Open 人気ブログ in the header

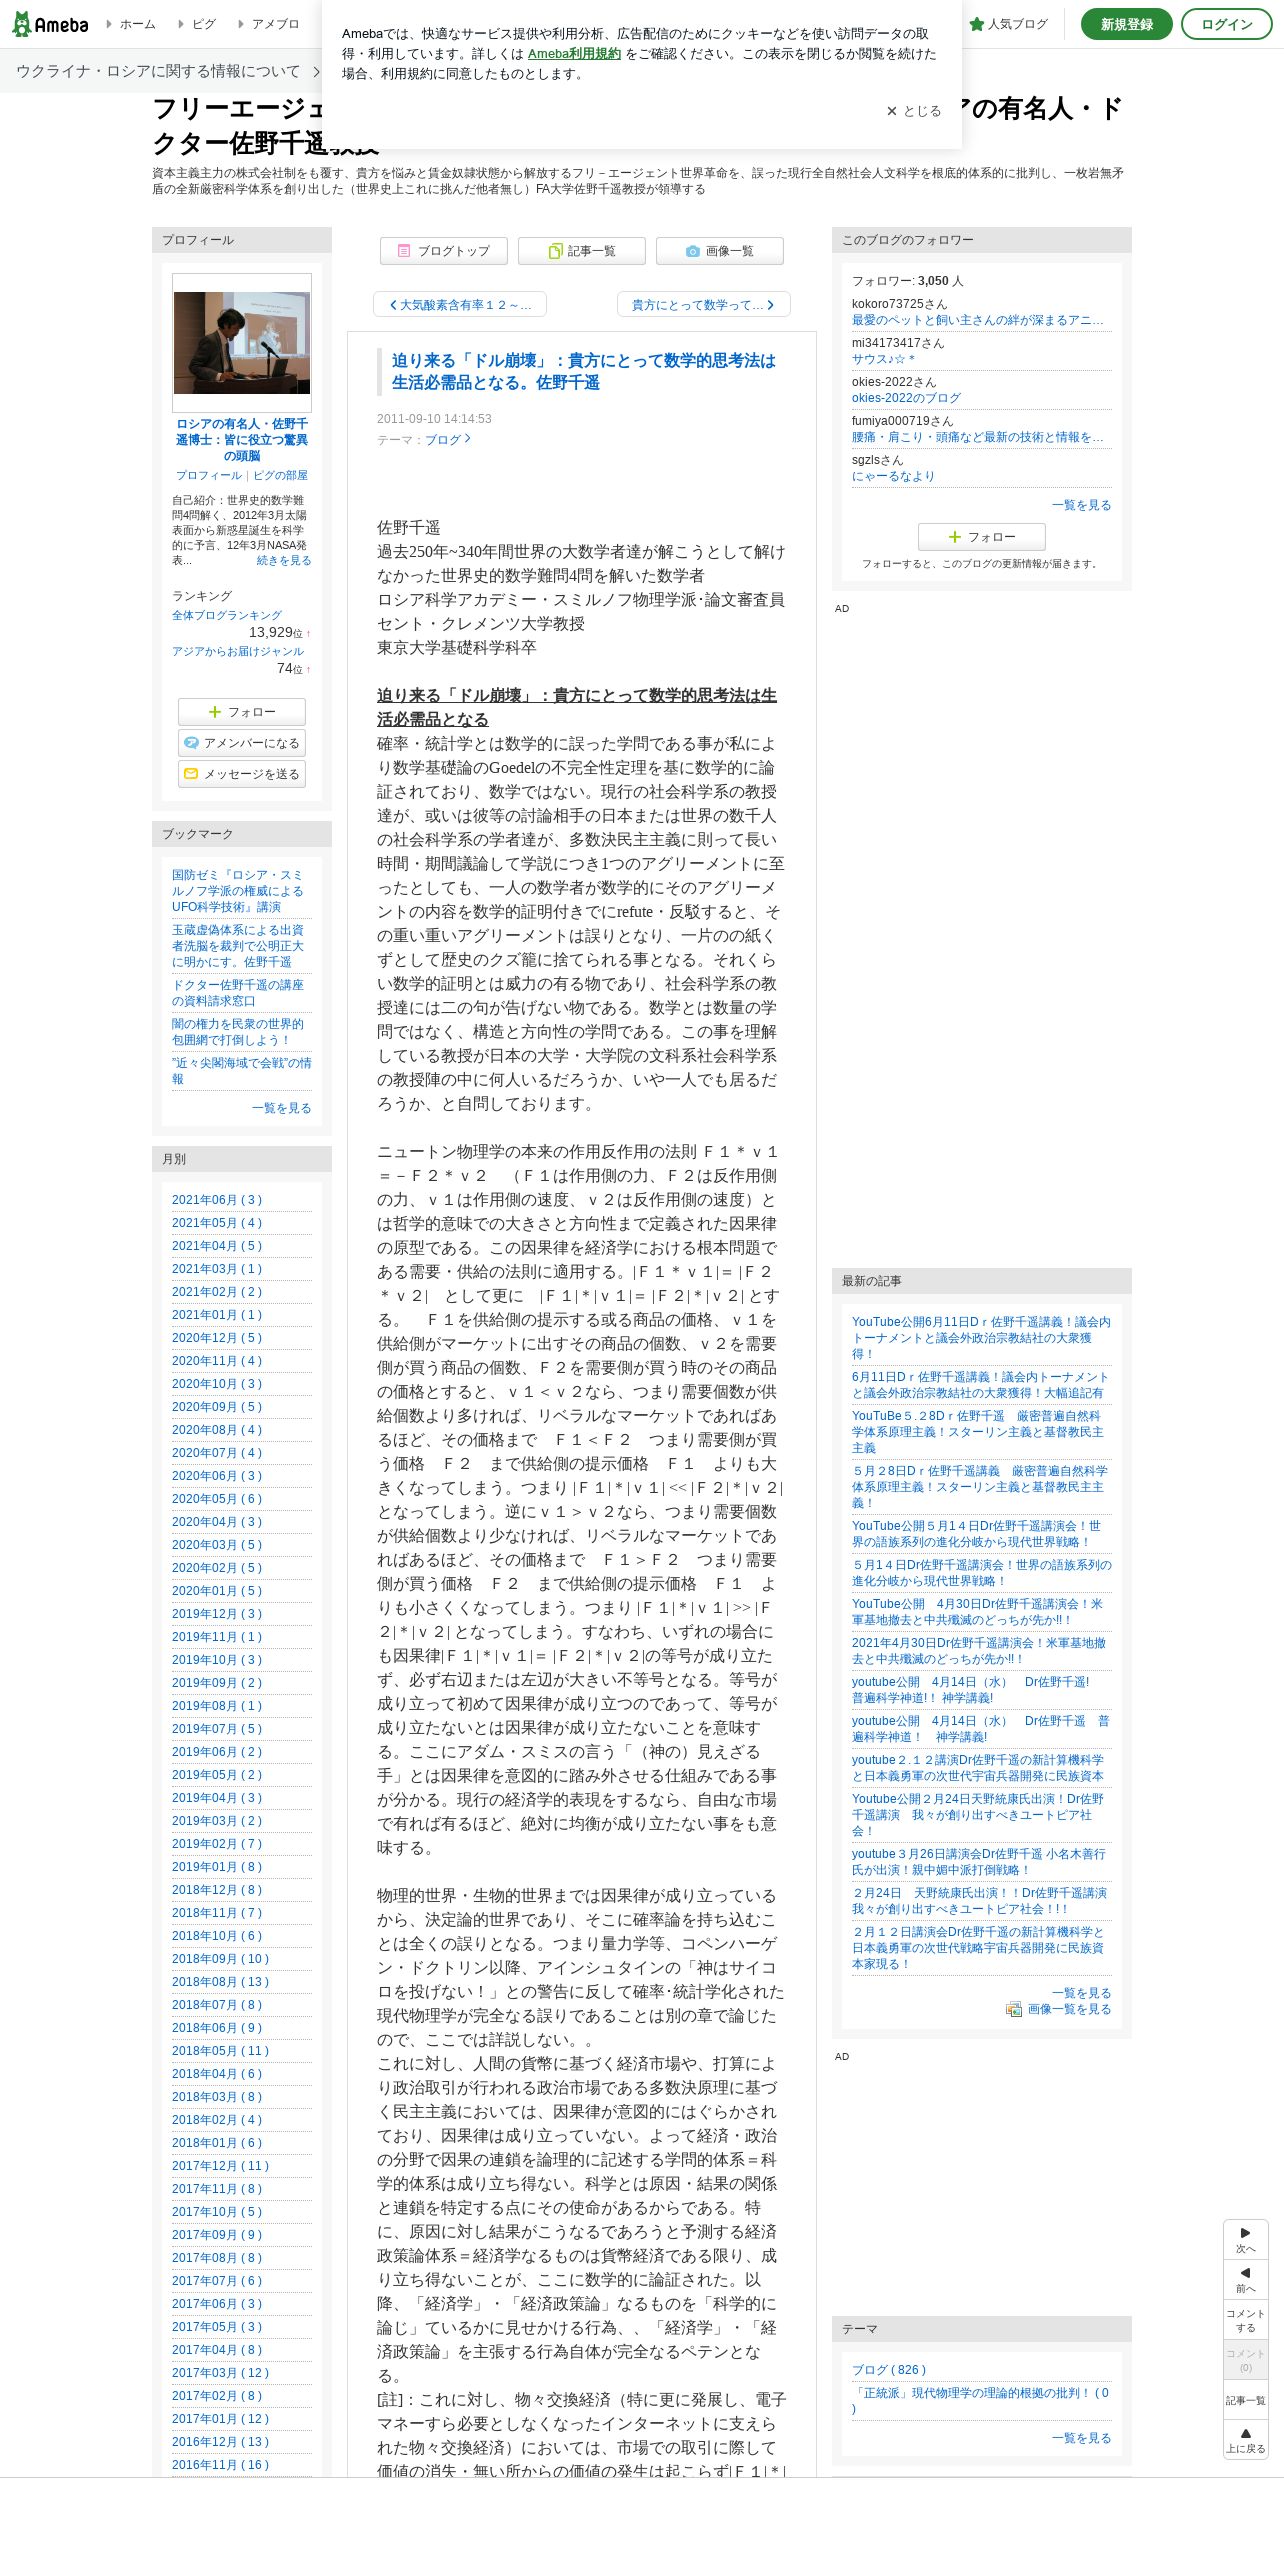coord(1008,24)
